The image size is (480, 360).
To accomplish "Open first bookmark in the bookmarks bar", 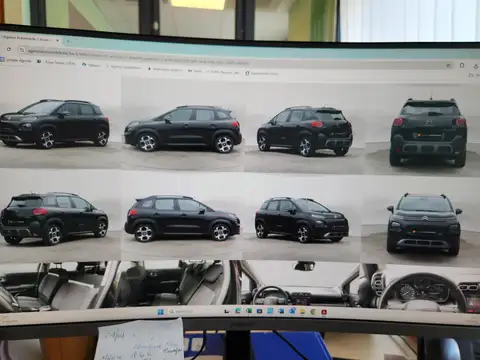I will point(16,61).
